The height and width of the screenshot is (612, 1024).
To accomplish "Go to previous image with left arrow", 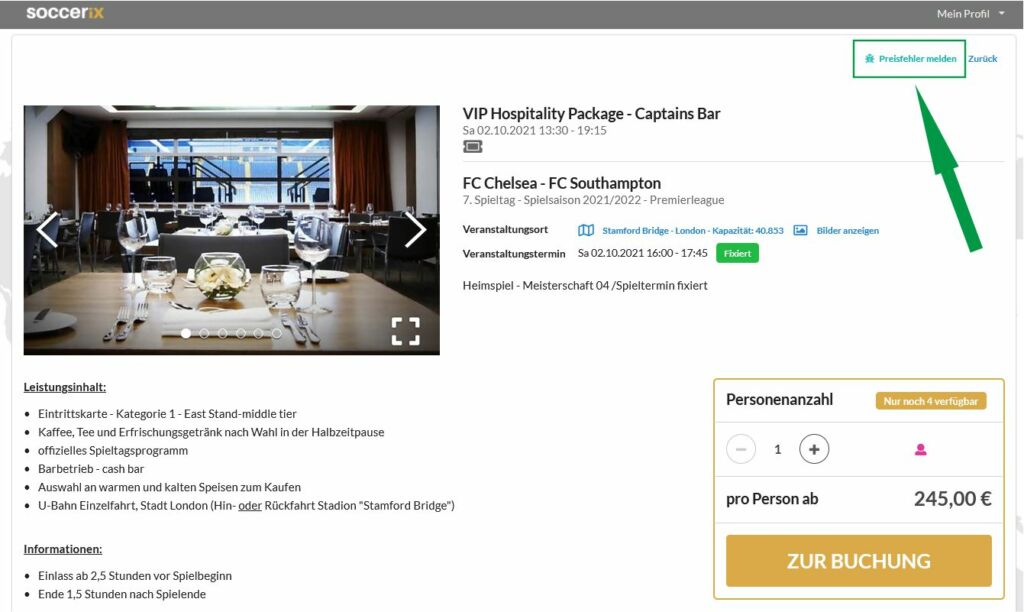I will pos(47,229).
